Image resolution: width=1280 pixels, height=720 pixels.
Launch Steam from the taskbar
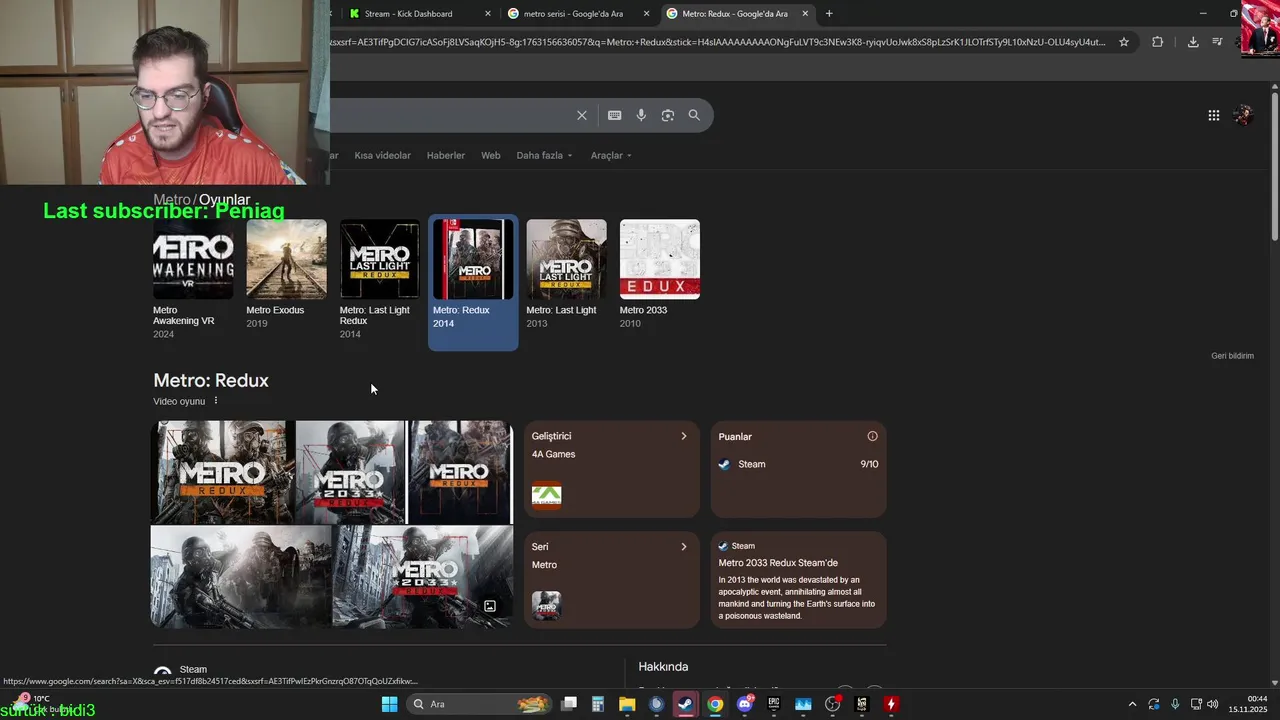click(685, 704)
